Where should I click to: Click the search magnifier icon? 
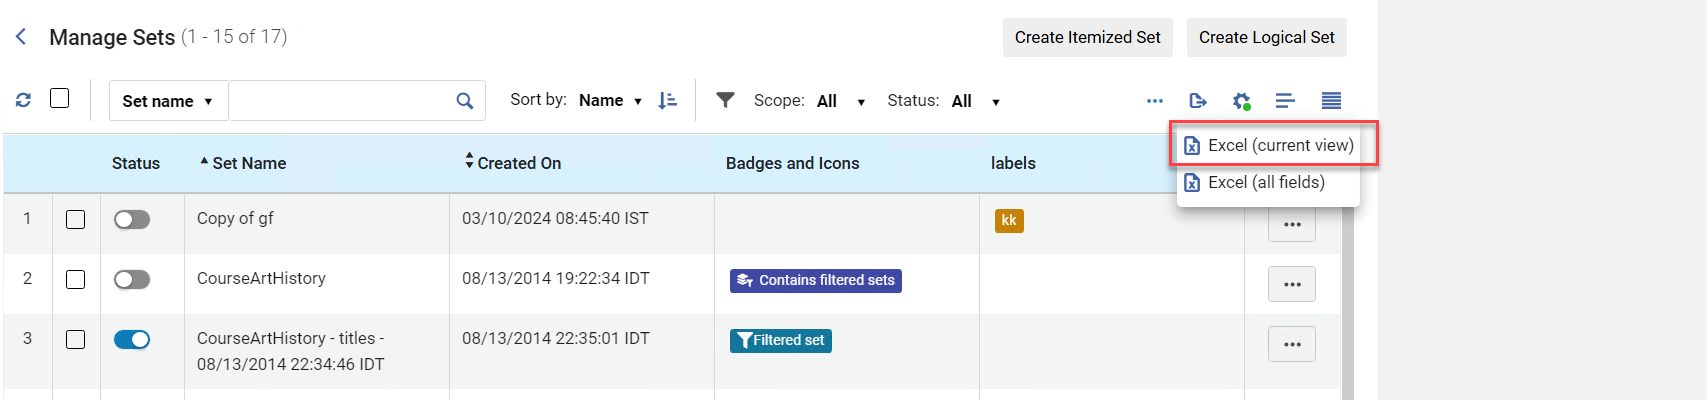tap(464, 101)
